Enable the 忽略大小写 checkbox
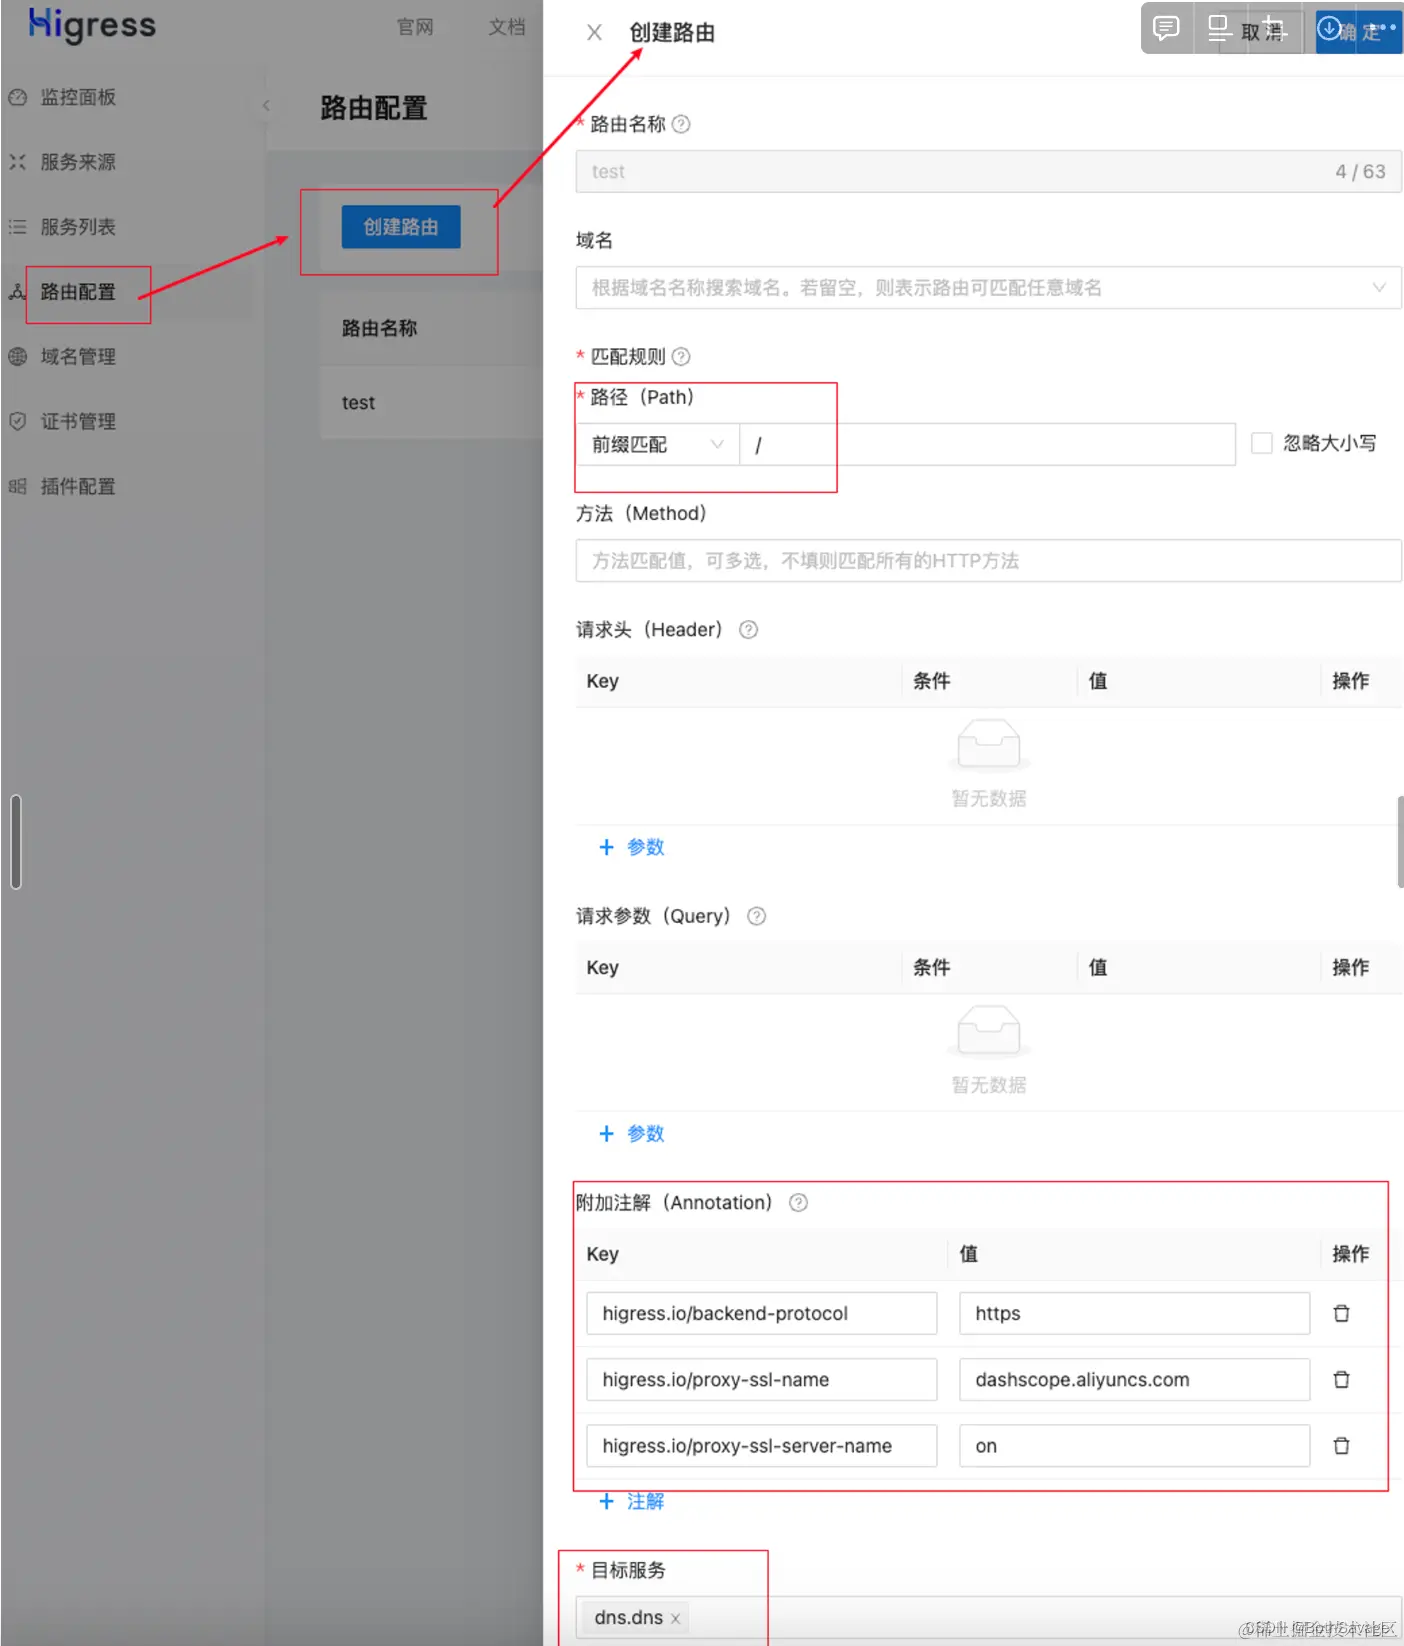This screenshot has height=1646, width=1404. [1262, 443]
